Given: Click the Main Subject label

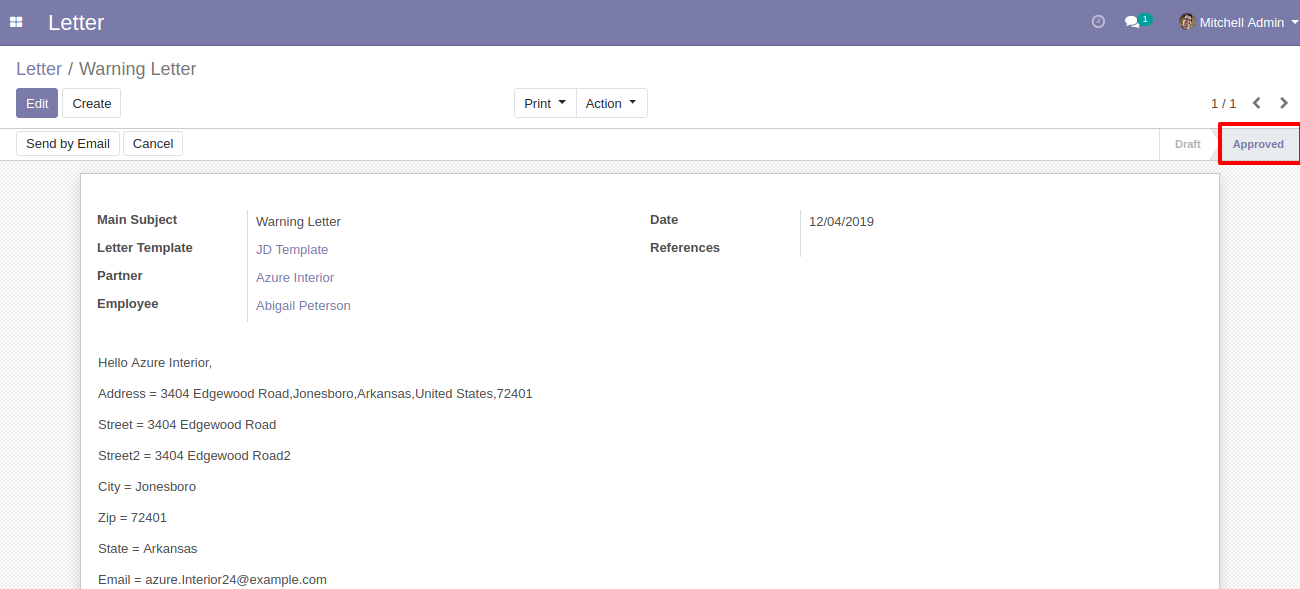Looking at the screenshot, I should 137,220.
